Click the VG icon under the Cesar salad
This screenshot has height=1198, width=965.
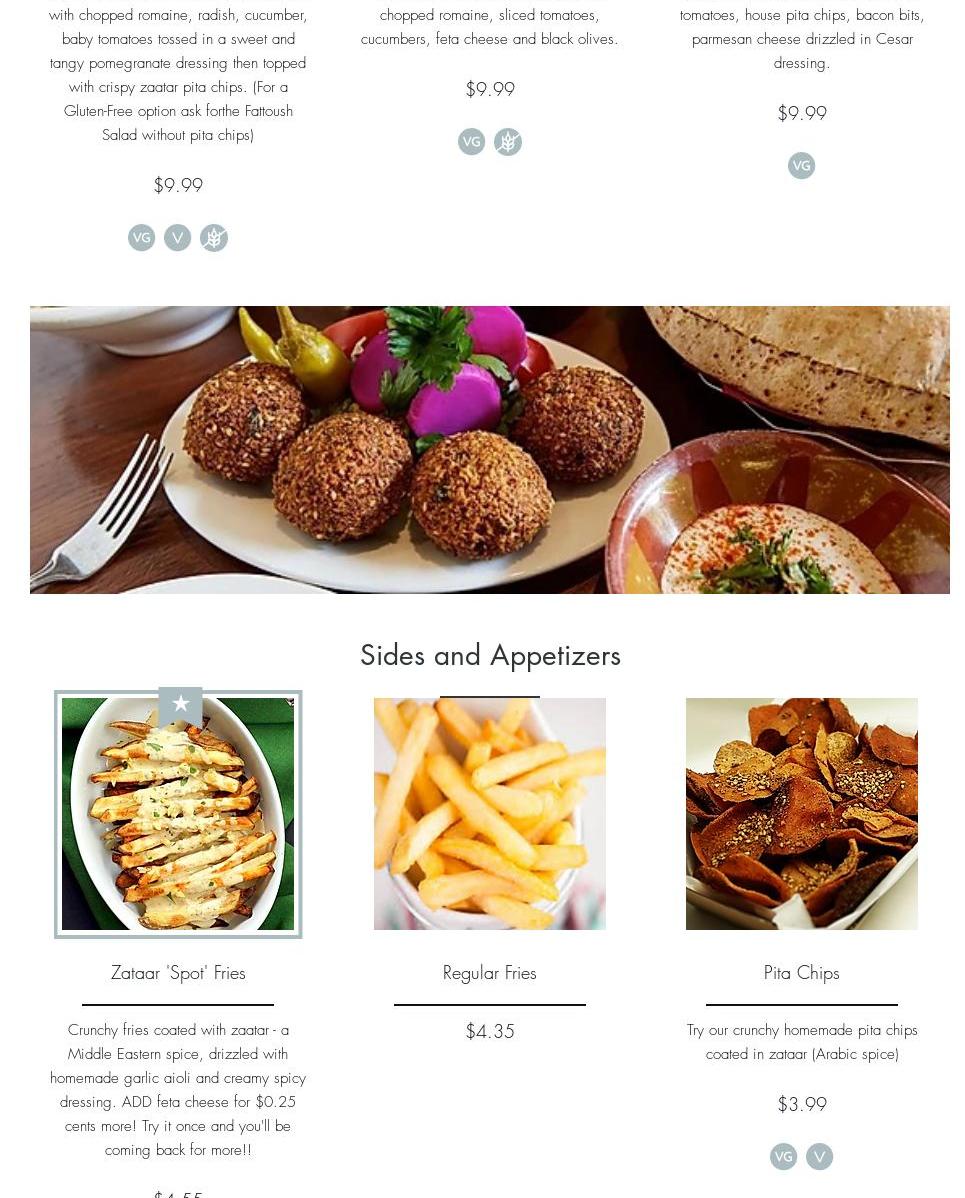801,166
